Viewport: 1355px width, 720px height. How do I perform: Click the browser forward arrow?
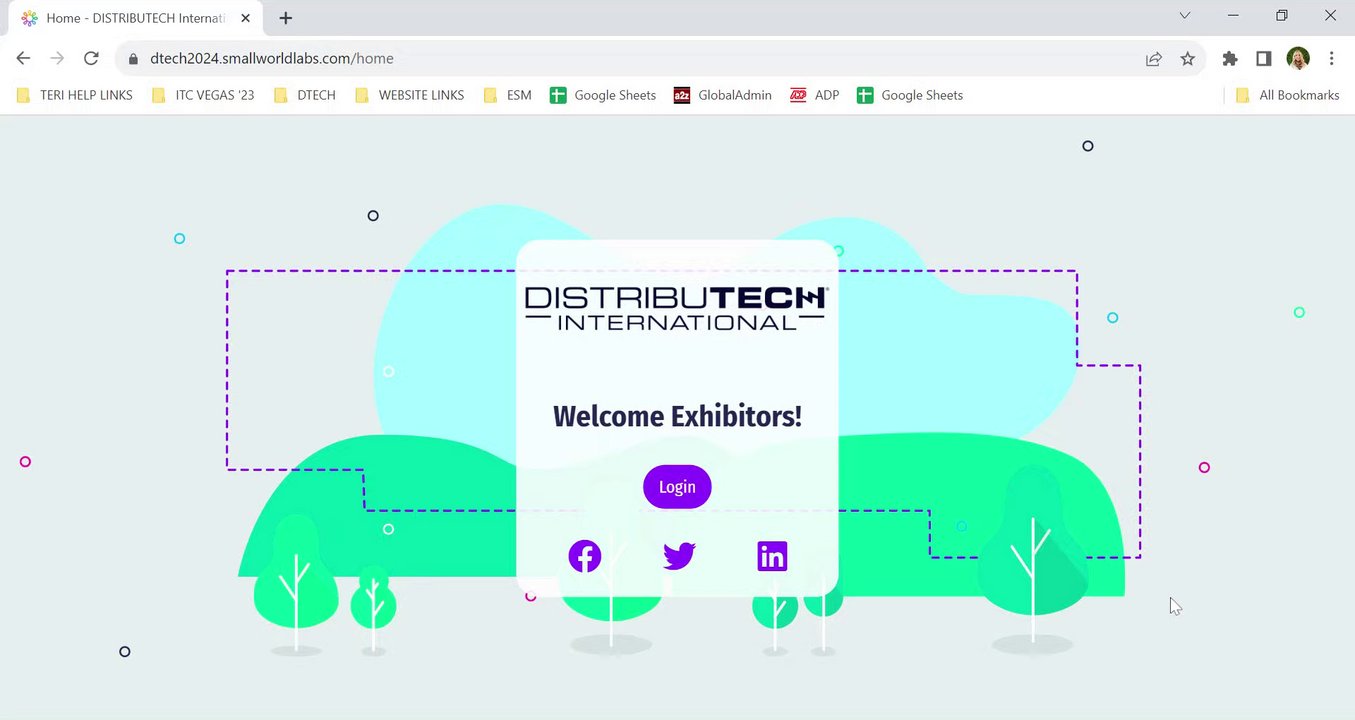(57, 58)
